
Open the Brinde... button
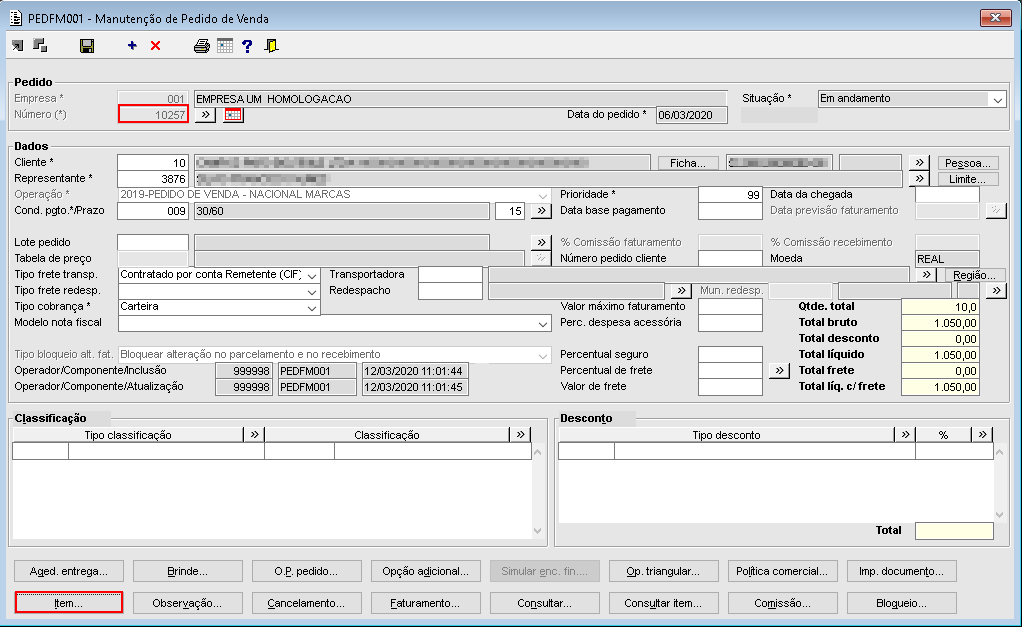(x=187, y=571)
